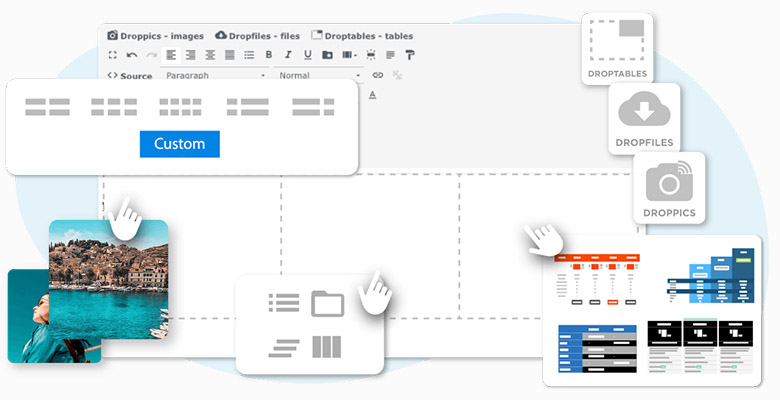The height and width of the screenshot is (400, 780).
Task: Select the paint format roller tool
Action: point(410,55)
